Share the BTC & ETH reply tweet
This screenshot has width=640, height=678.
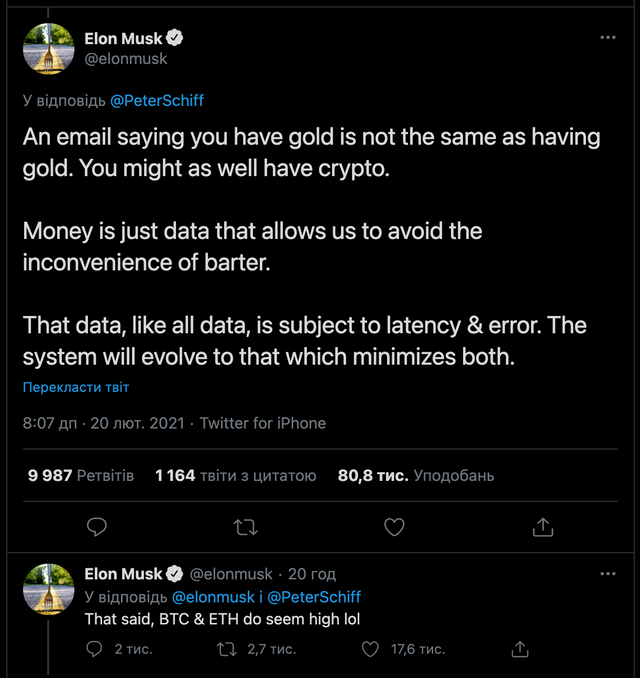(x=519, y=649)
